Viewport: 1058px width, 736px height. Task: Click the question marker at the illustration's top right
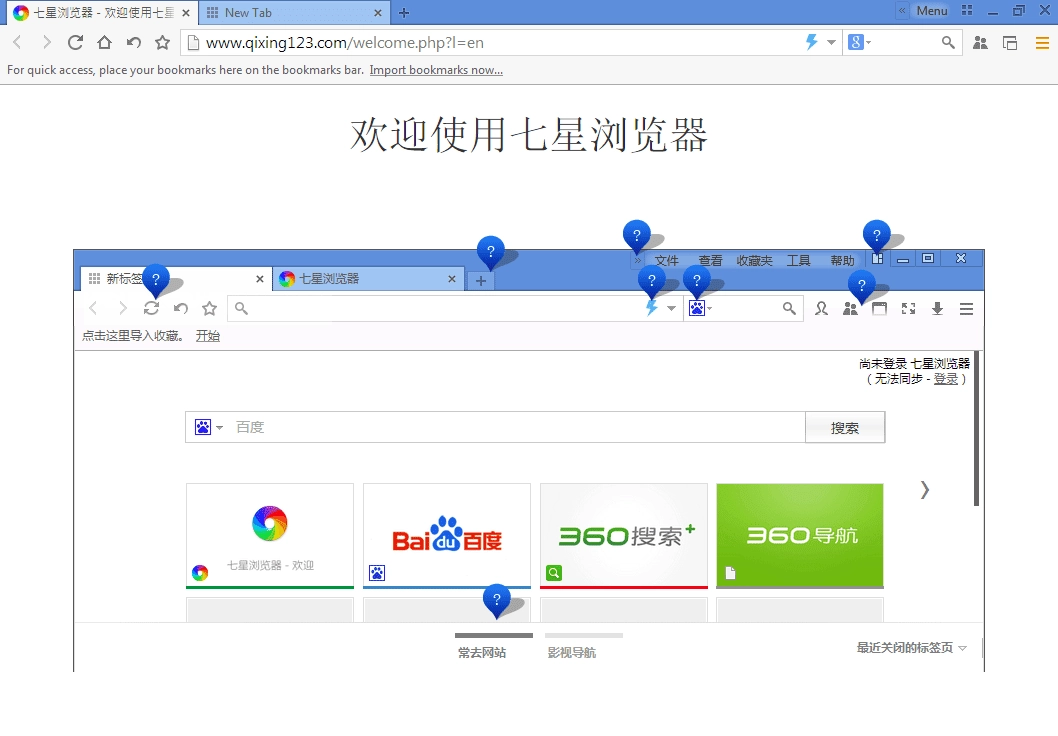coord(876,236)
